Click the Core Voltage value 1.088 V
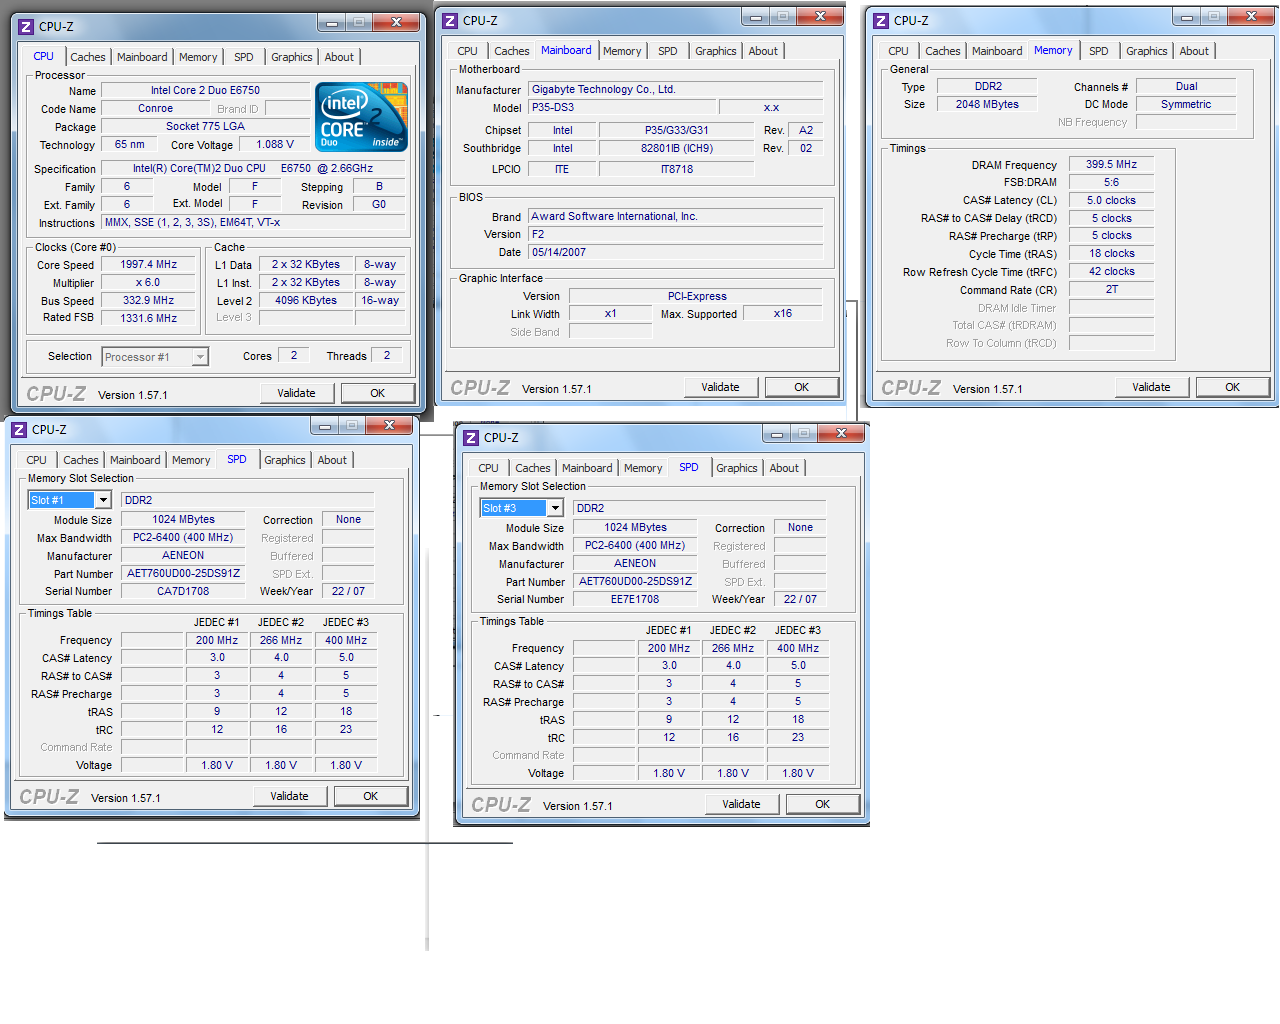 click(275, 145)
